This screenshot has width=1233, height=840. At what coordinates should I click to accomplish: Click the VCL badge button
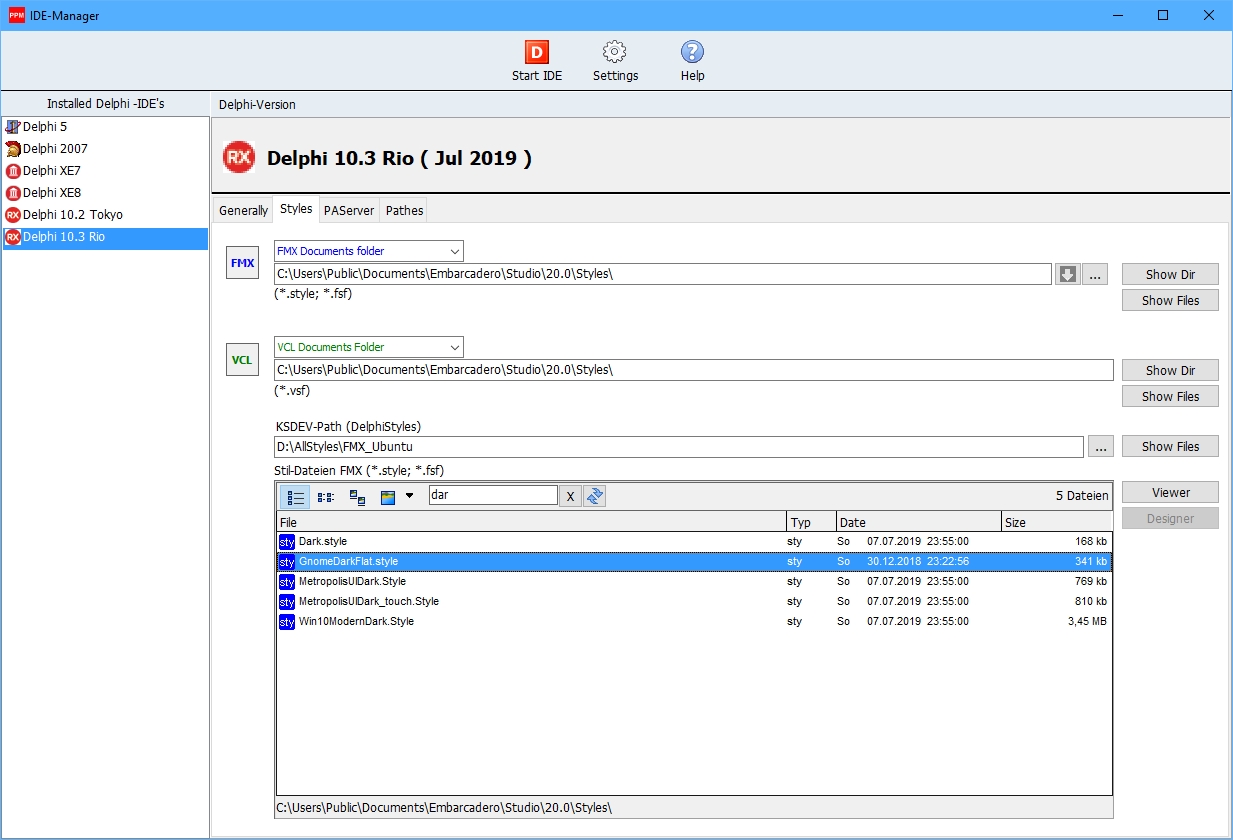tap(242, 360)
